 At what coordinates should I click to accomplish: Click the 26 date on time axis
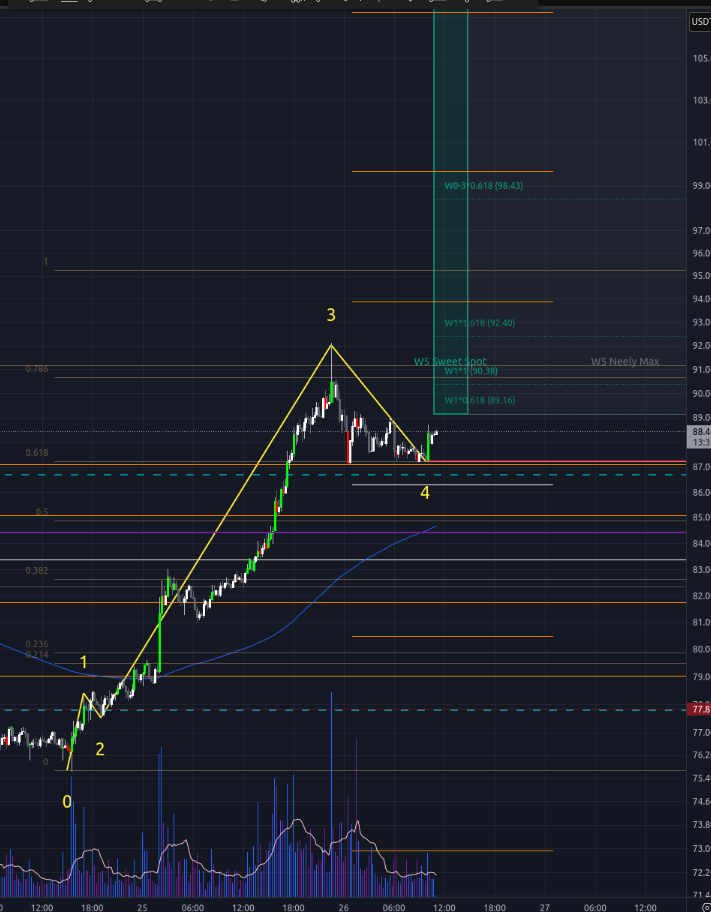(343, 908)
